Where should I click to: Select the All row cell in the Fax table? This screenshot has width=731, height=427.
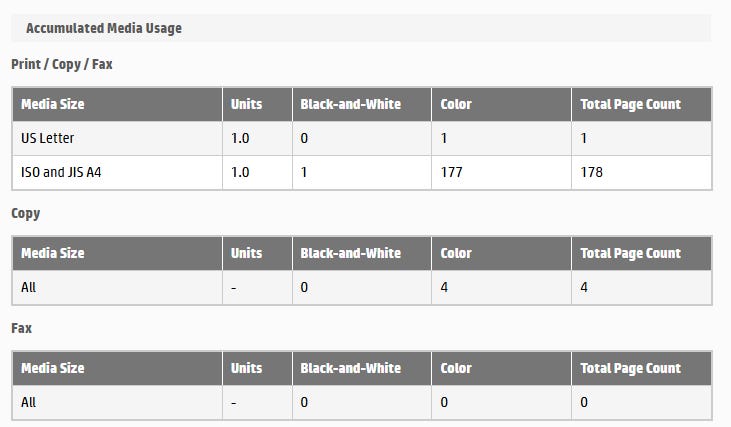tap(28, 402)
